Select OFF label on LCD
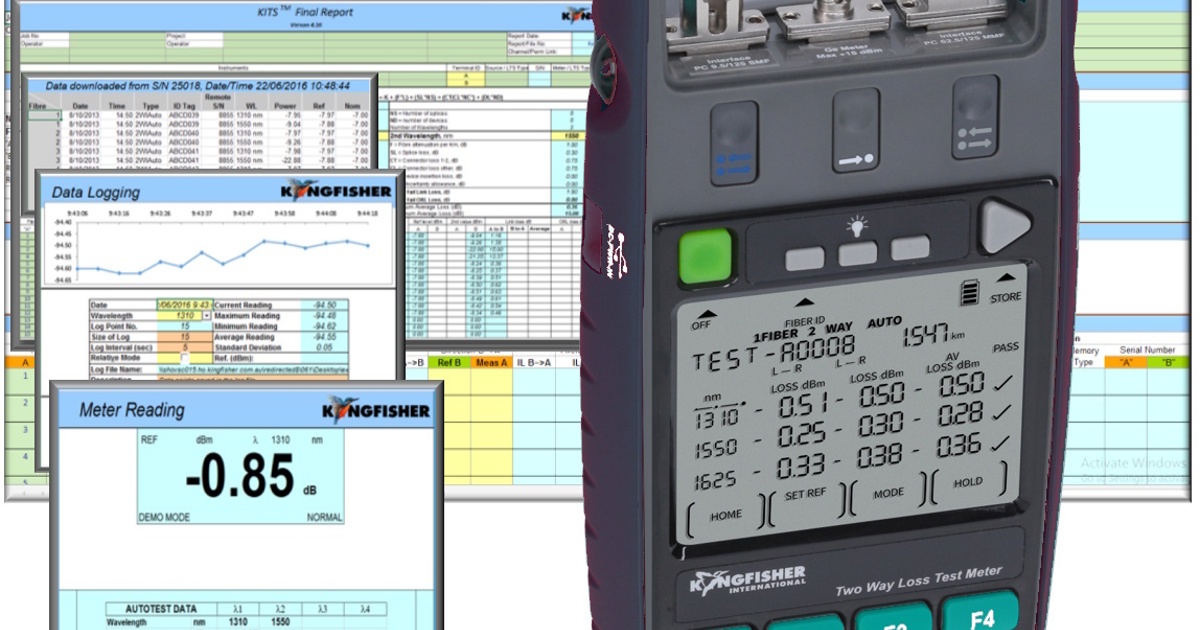 click(x=700, y=325)
